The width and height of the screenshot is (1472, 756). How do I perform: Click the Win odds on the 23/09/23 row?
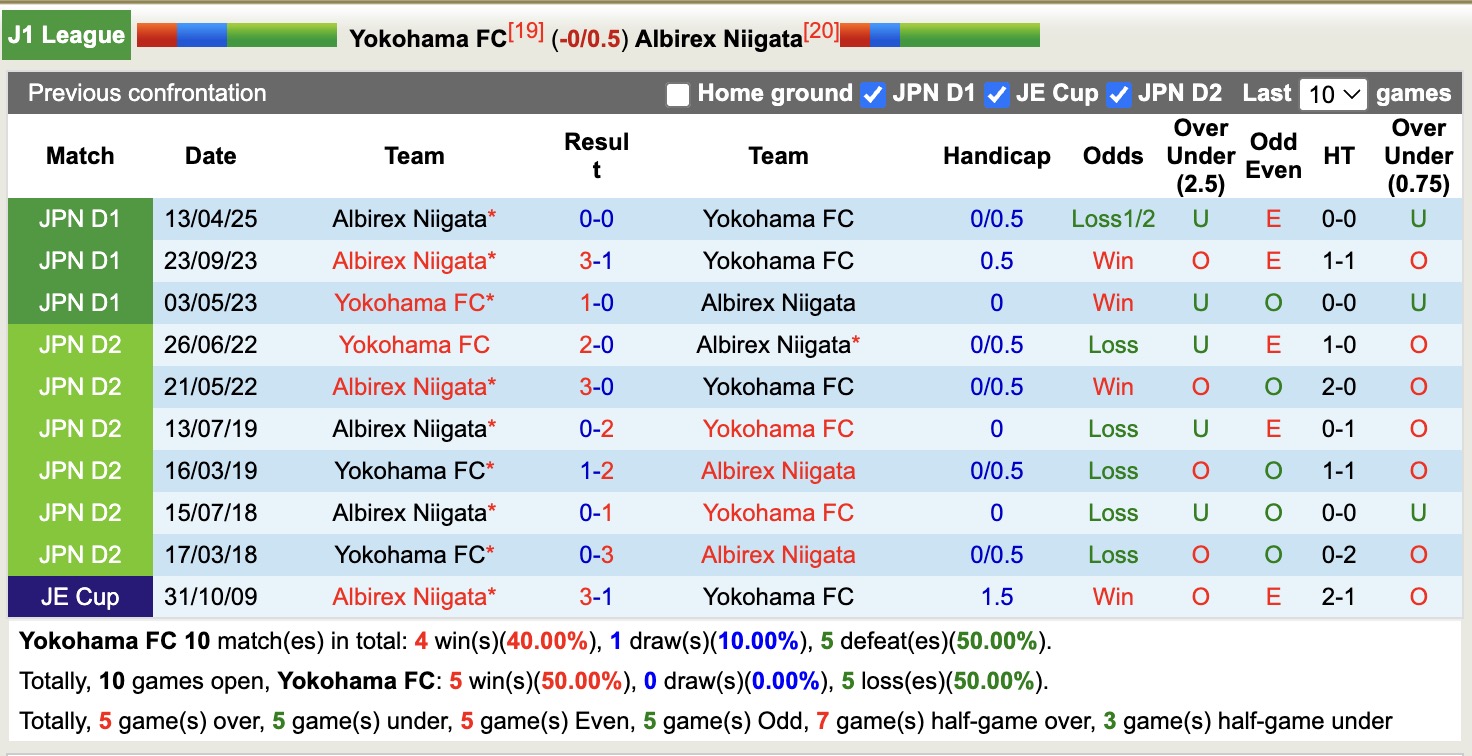point(1112,260)
